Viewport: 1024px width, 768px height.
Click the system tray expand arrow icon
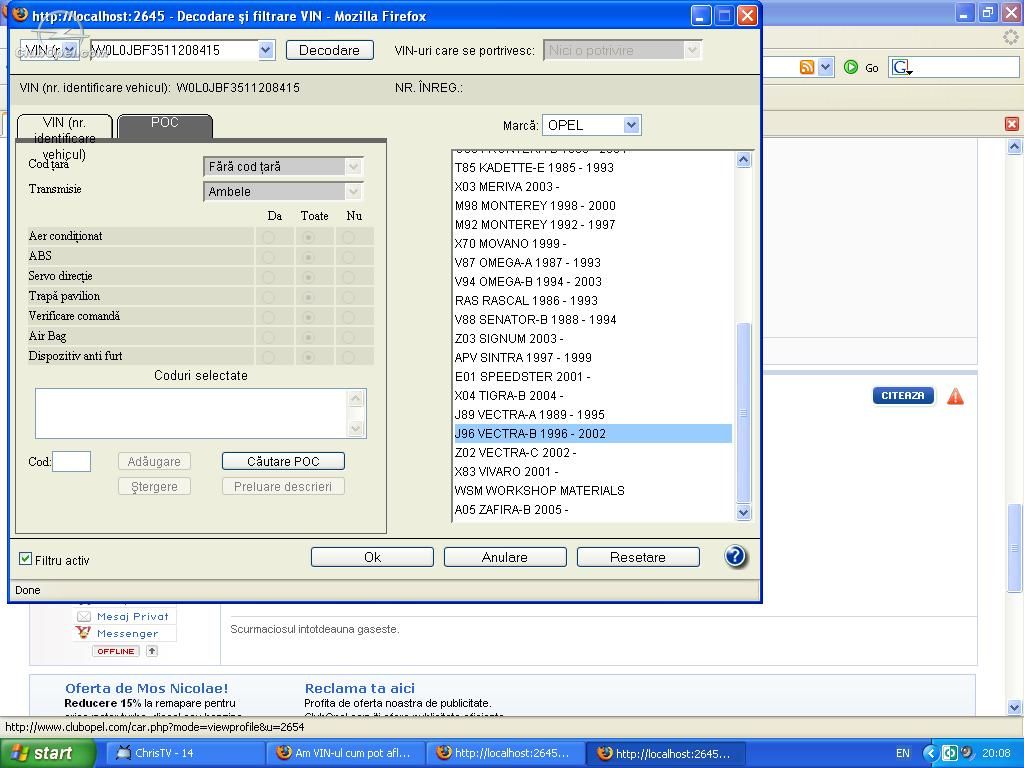pos(931,753)
